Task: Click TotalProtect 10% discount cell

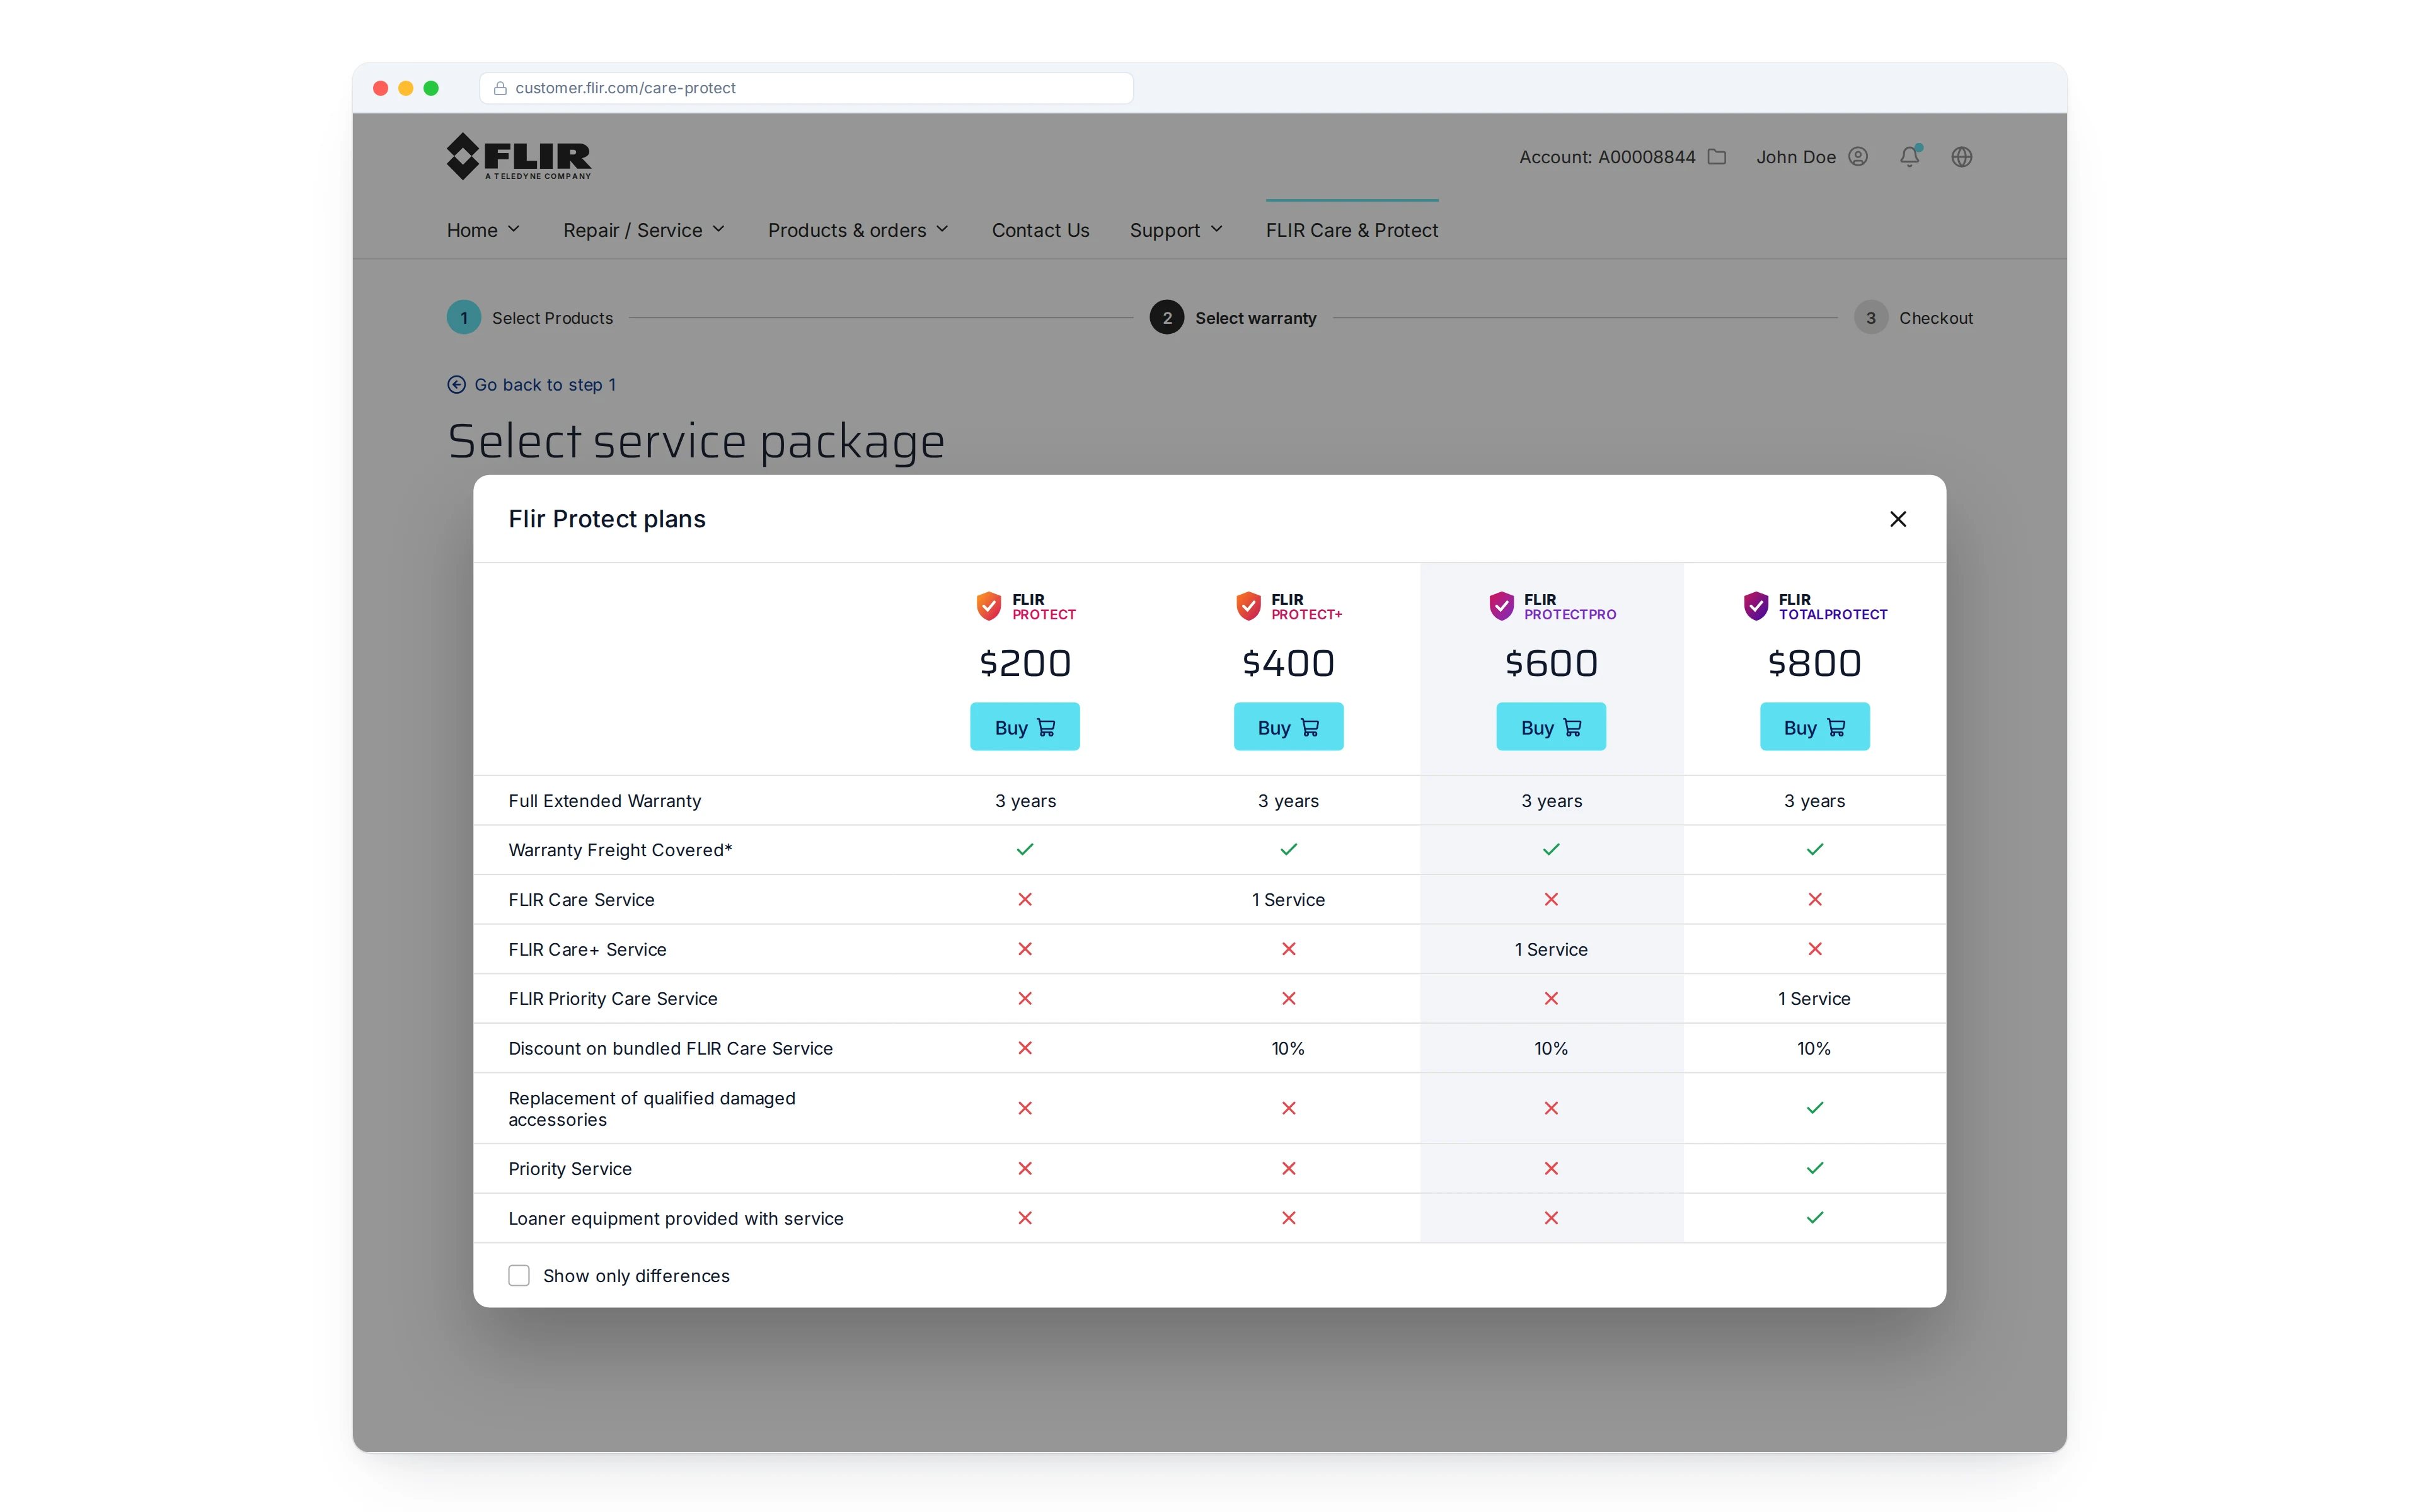Action: click(1814, 1048)
